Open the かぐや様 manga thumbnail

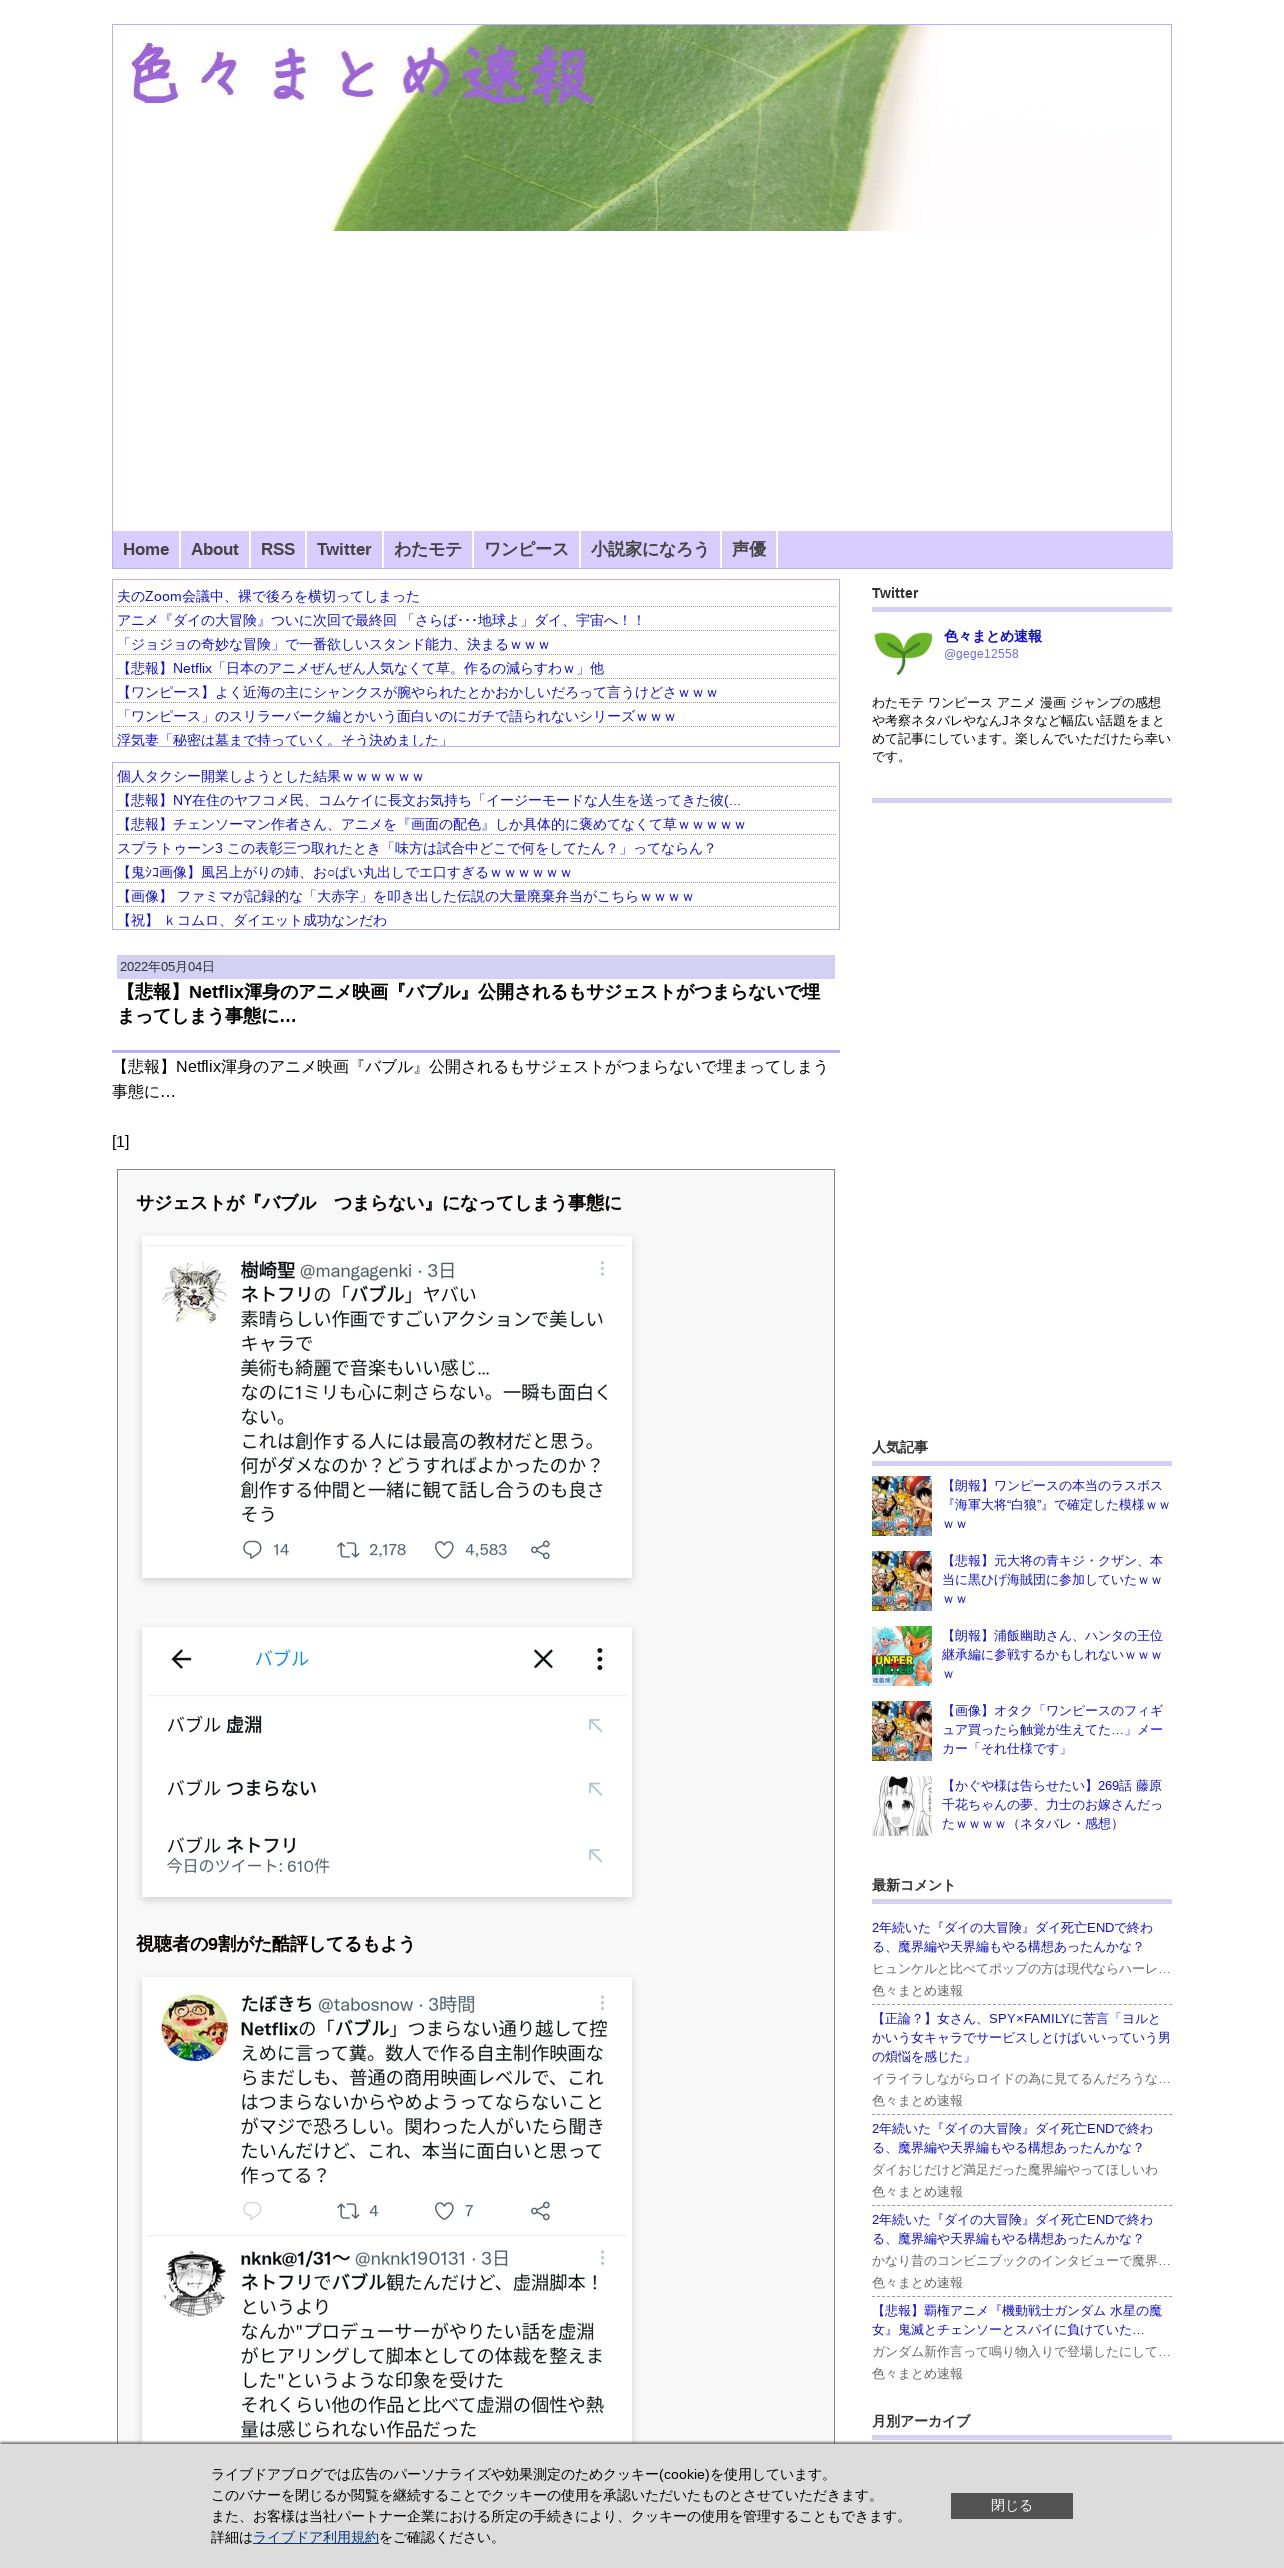point(902,1806)
